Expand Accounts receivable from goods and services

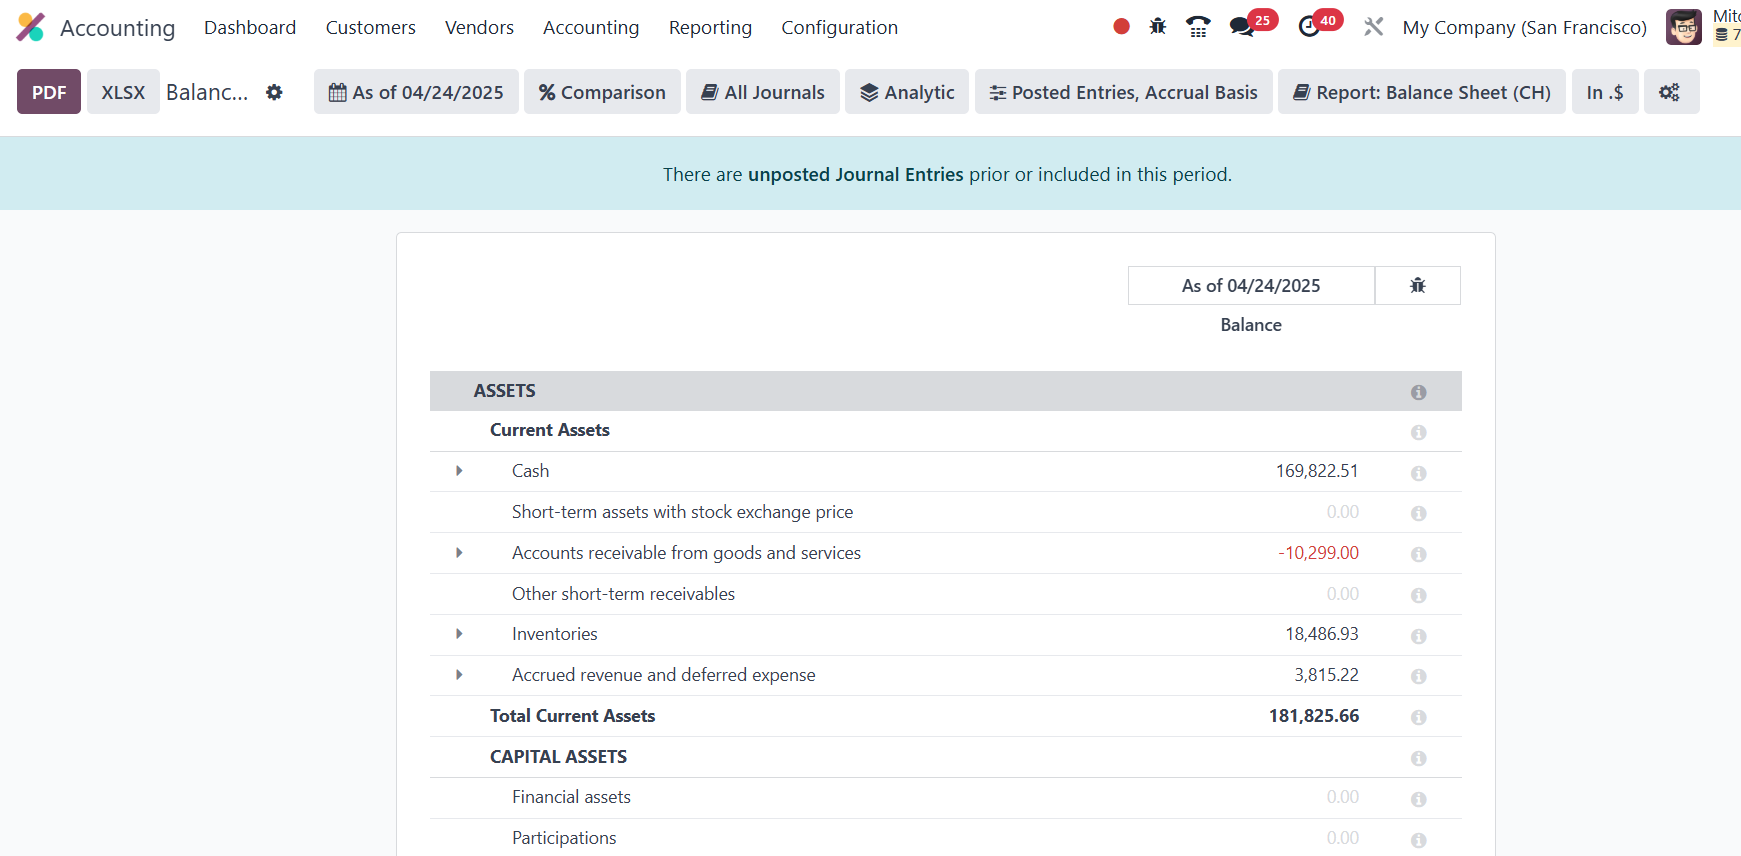pos(459,553)
